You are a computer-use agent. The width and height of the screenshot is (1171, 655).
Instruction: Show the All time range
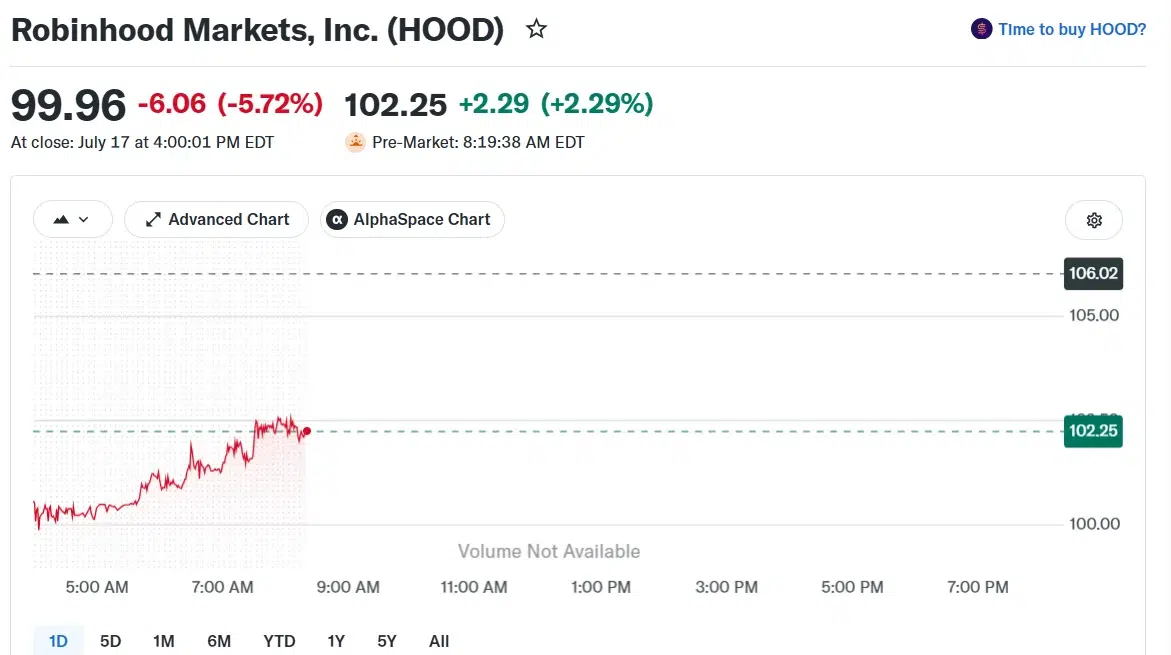click(439, 641)
